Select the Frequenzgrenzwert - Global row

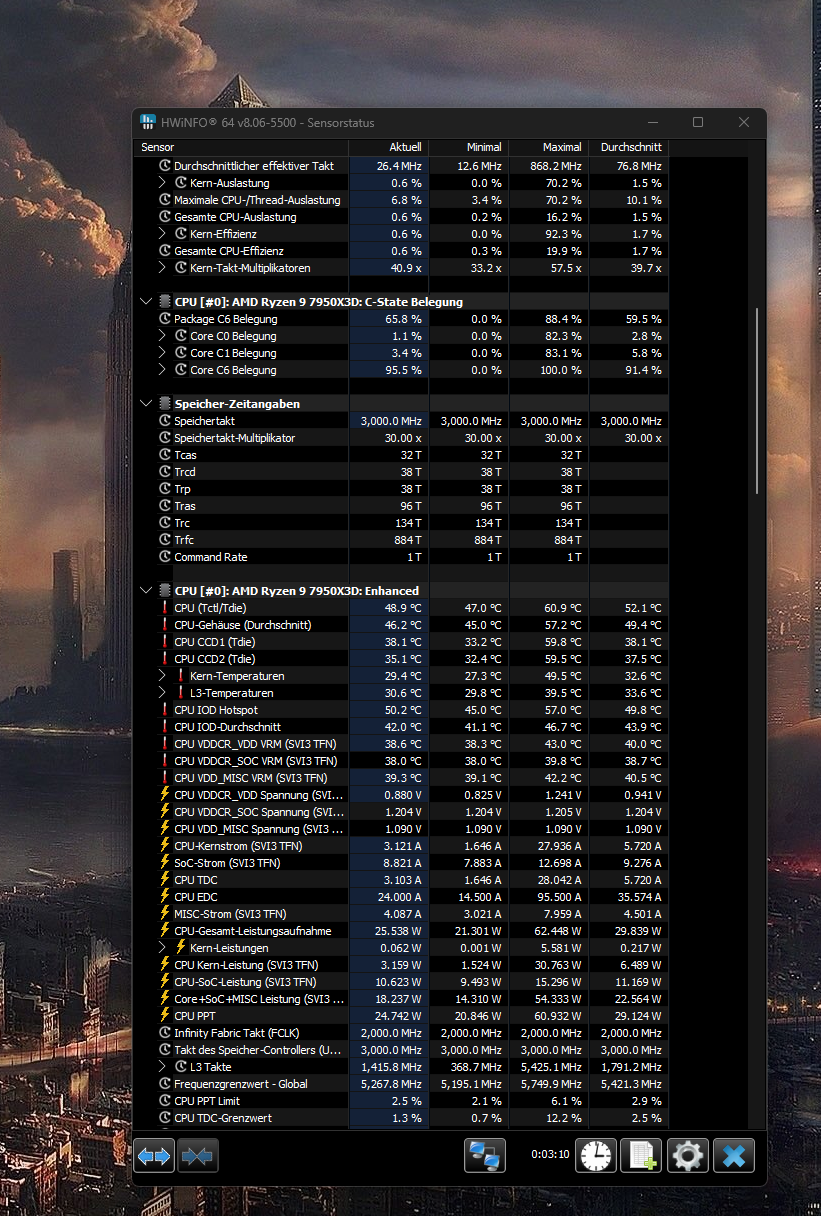coord(403,1084)
